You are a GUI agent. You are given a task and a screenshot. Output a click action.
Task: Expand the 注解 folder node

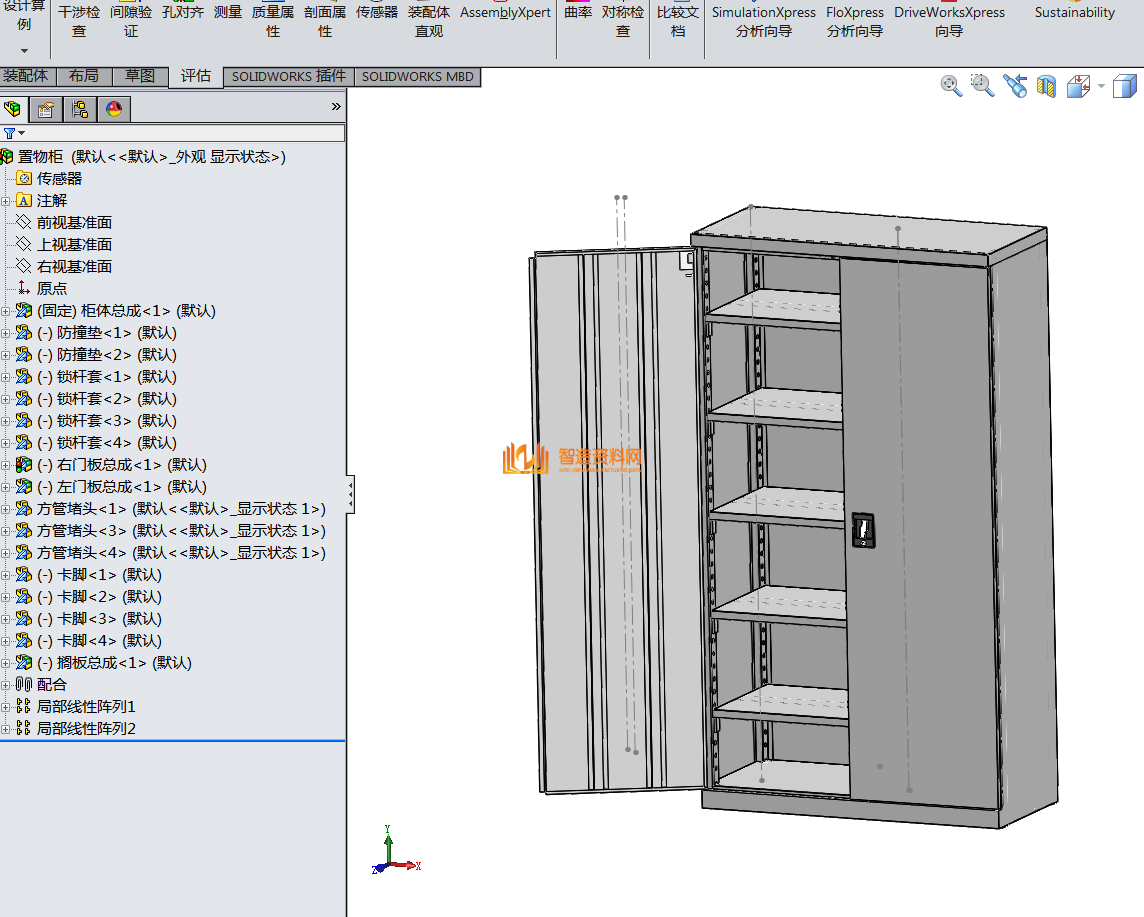pos(6,201)
